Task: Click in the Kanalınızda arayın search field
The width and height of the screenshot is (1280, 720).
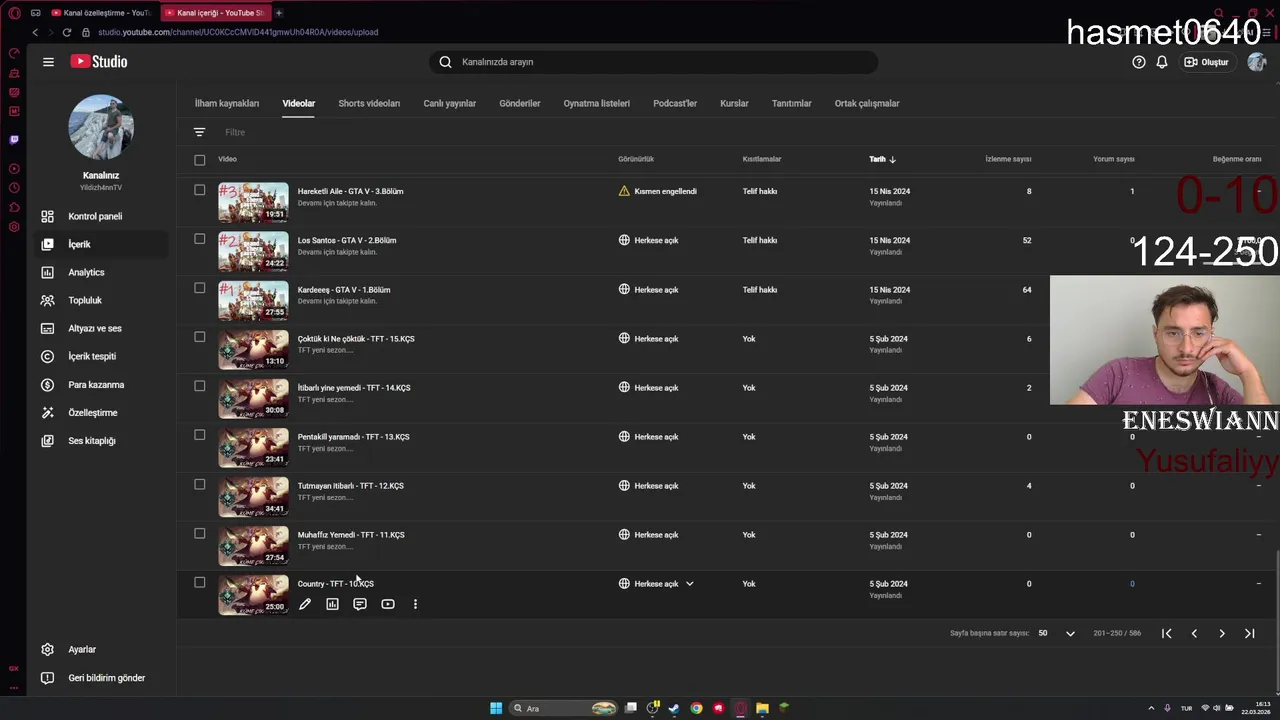Action: 654,62
